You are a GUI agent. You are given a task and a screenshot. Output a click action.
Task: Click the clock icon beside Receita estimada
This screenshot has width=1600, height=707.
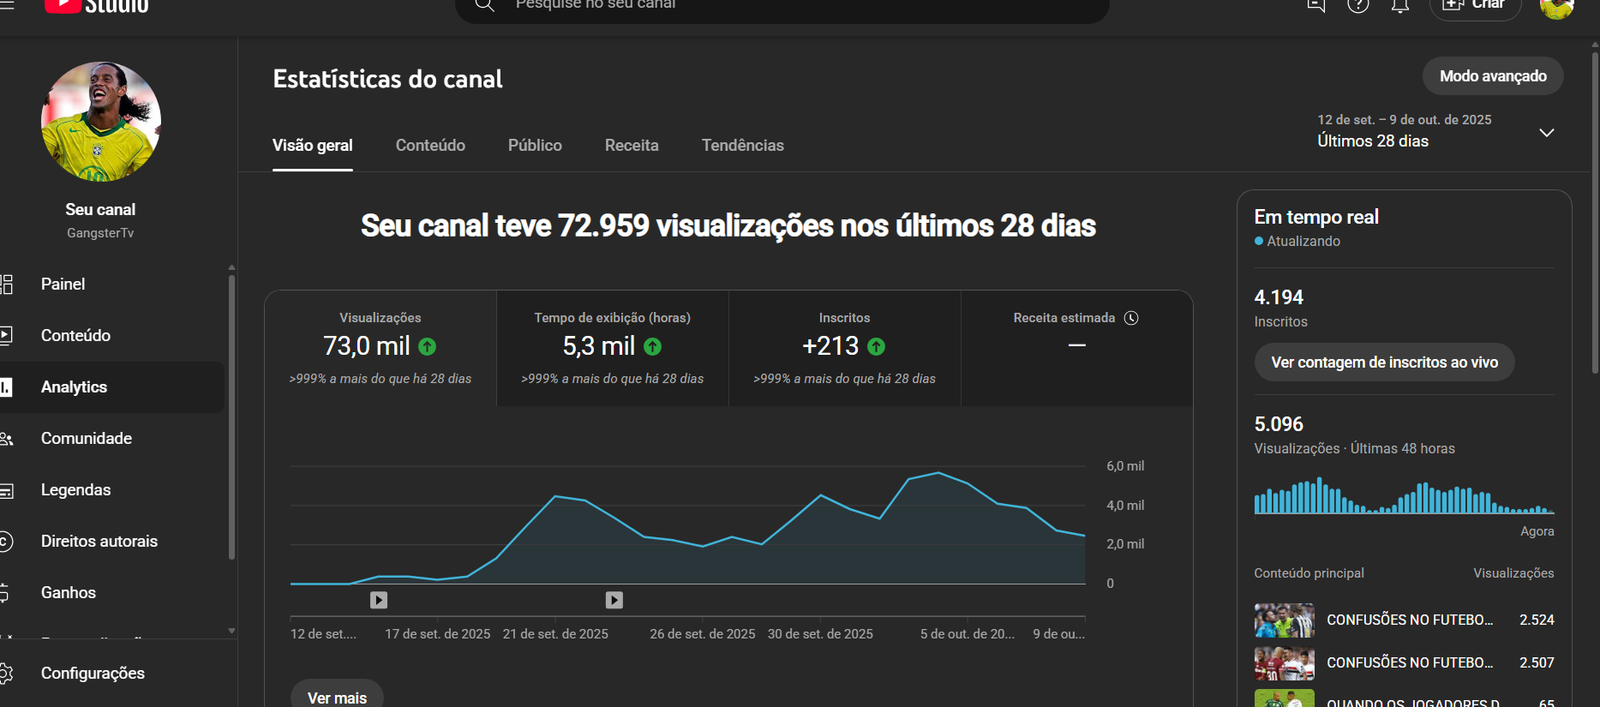[x=1131, y=318]
